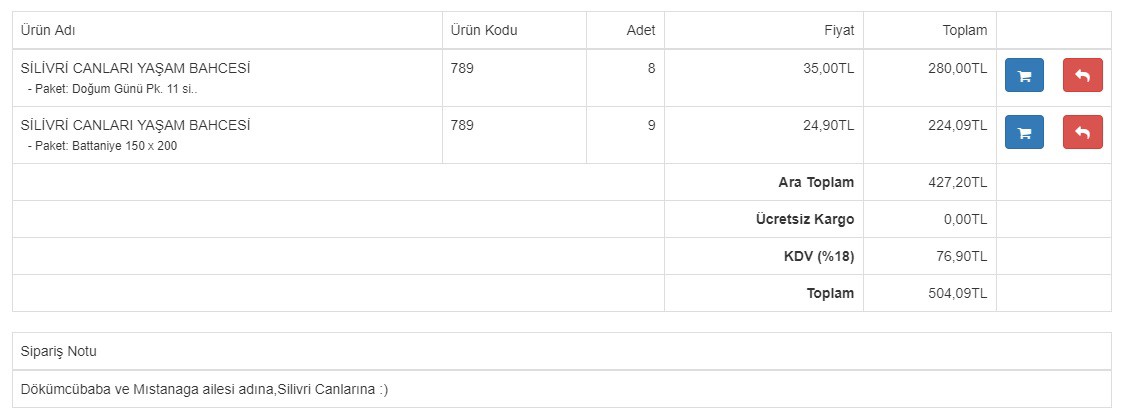Select the Fiyat column header
The image size is (1122, 412).
coord(838,30)
